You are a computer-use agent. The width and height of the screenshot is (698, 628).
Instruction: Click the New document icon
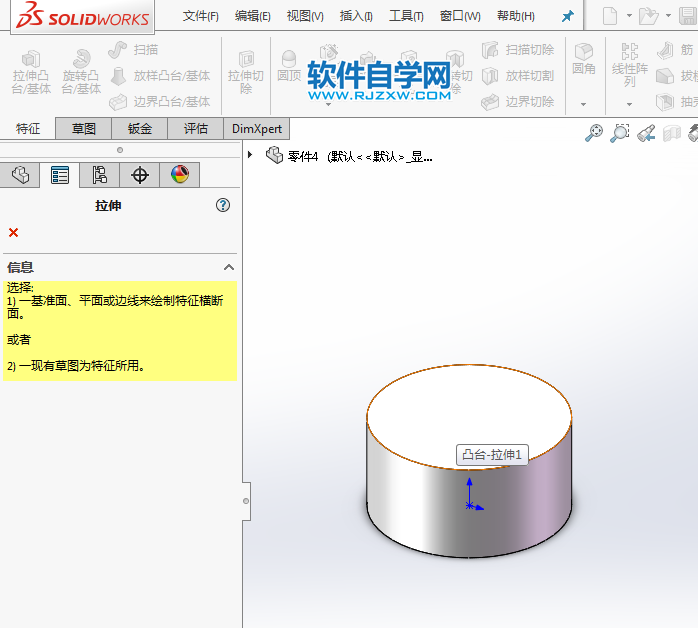(610, 16)
